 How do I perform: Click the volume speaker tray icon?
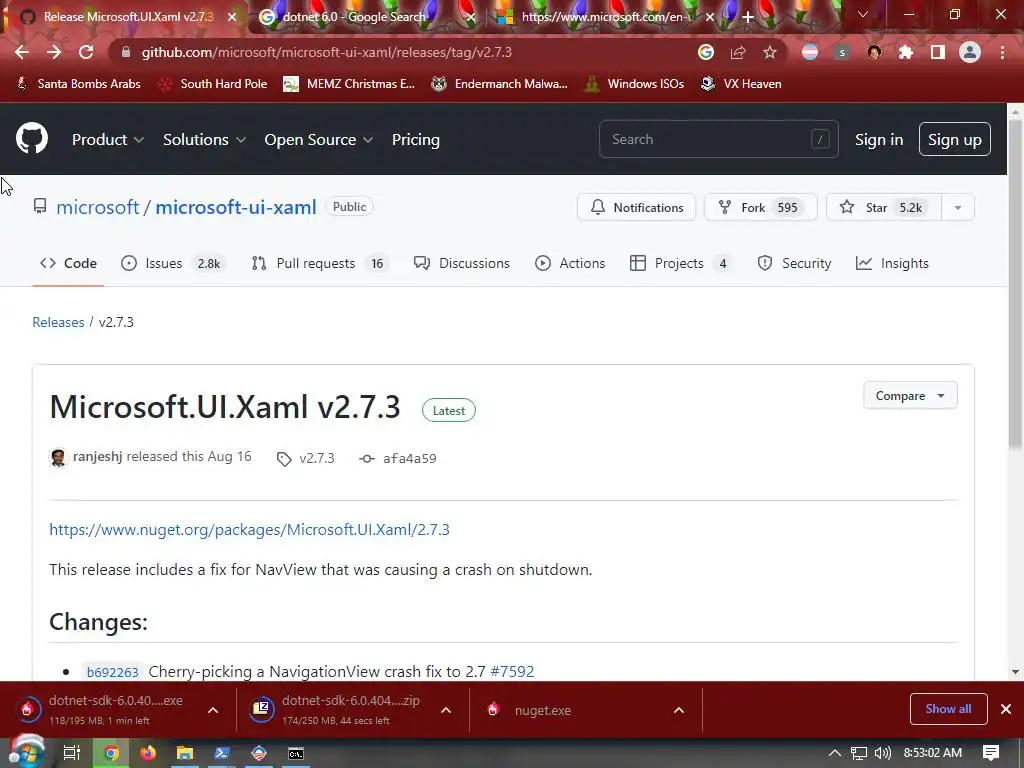(x=883, y=753)
